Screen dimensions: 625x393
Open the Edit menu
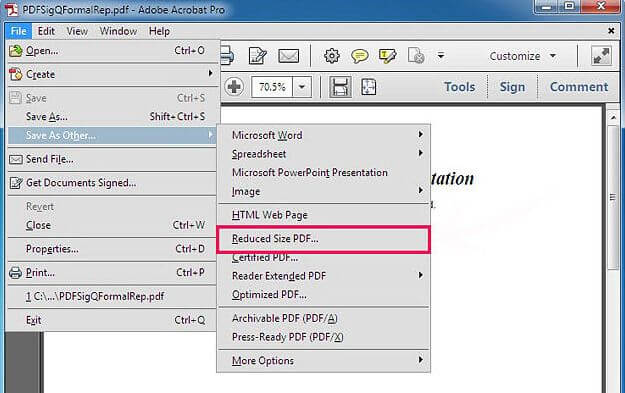pyautogui.click(x=46, y=31)
